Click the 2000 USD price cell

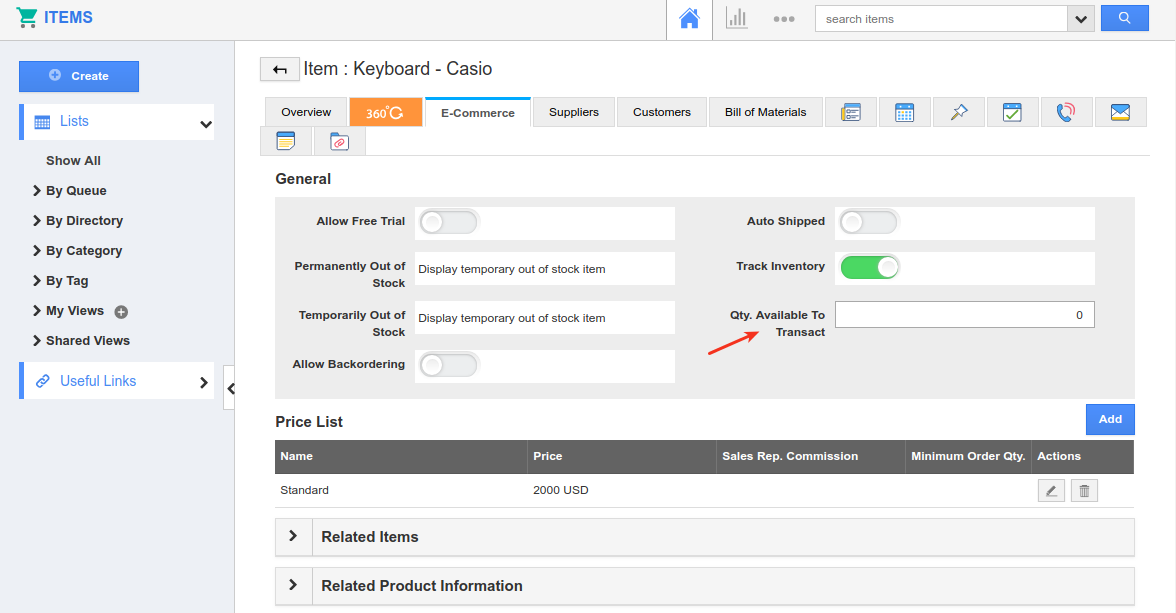(561, 491)
